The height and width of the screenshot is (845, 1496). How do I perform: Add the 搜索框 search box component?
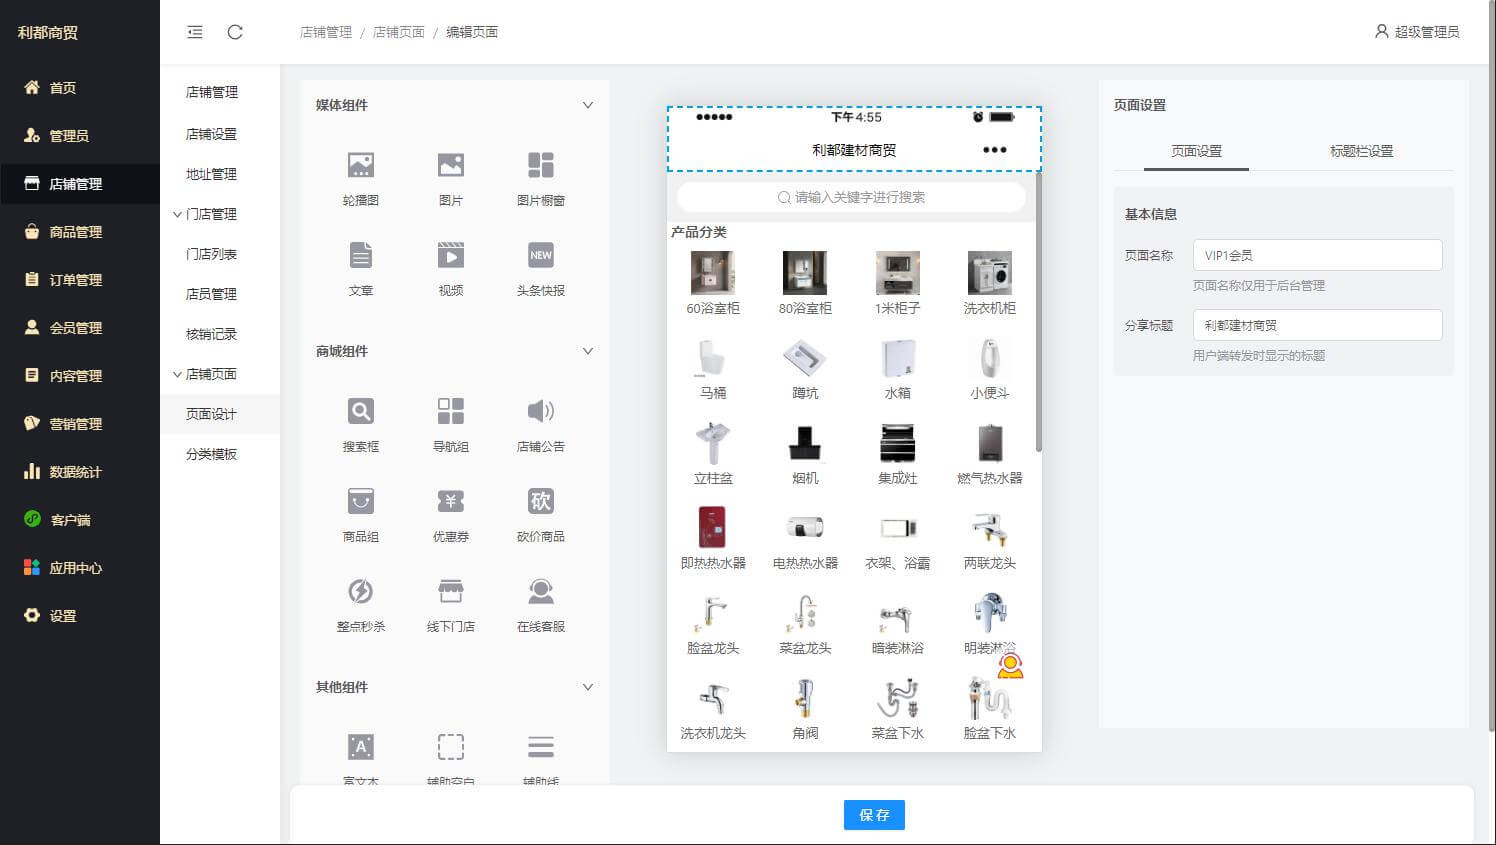[360, 425]
